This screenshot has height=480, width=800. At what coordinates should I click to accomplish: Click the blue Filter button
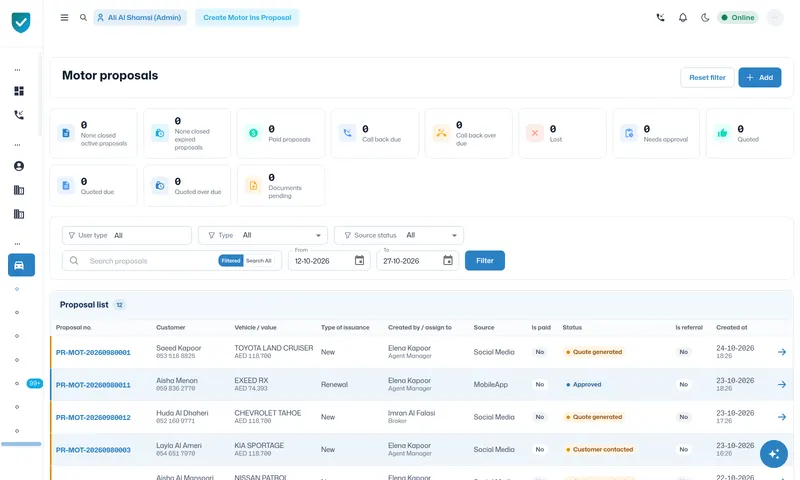tap(485, 261)
